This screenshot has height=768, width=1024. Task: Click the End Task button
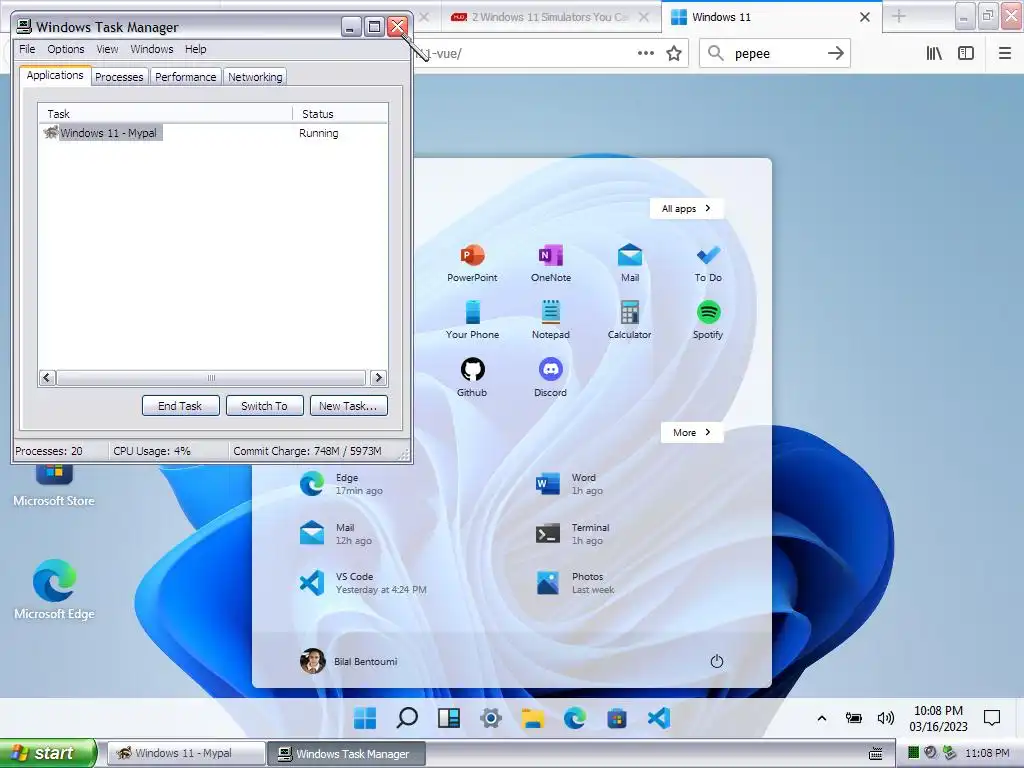[180, 406]
